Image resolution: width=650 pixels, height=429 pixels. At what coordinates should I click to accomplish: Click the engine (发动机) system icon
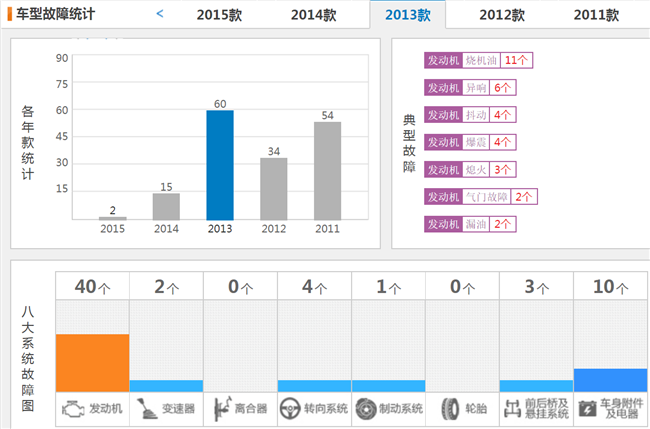click(x=73, y=409)
